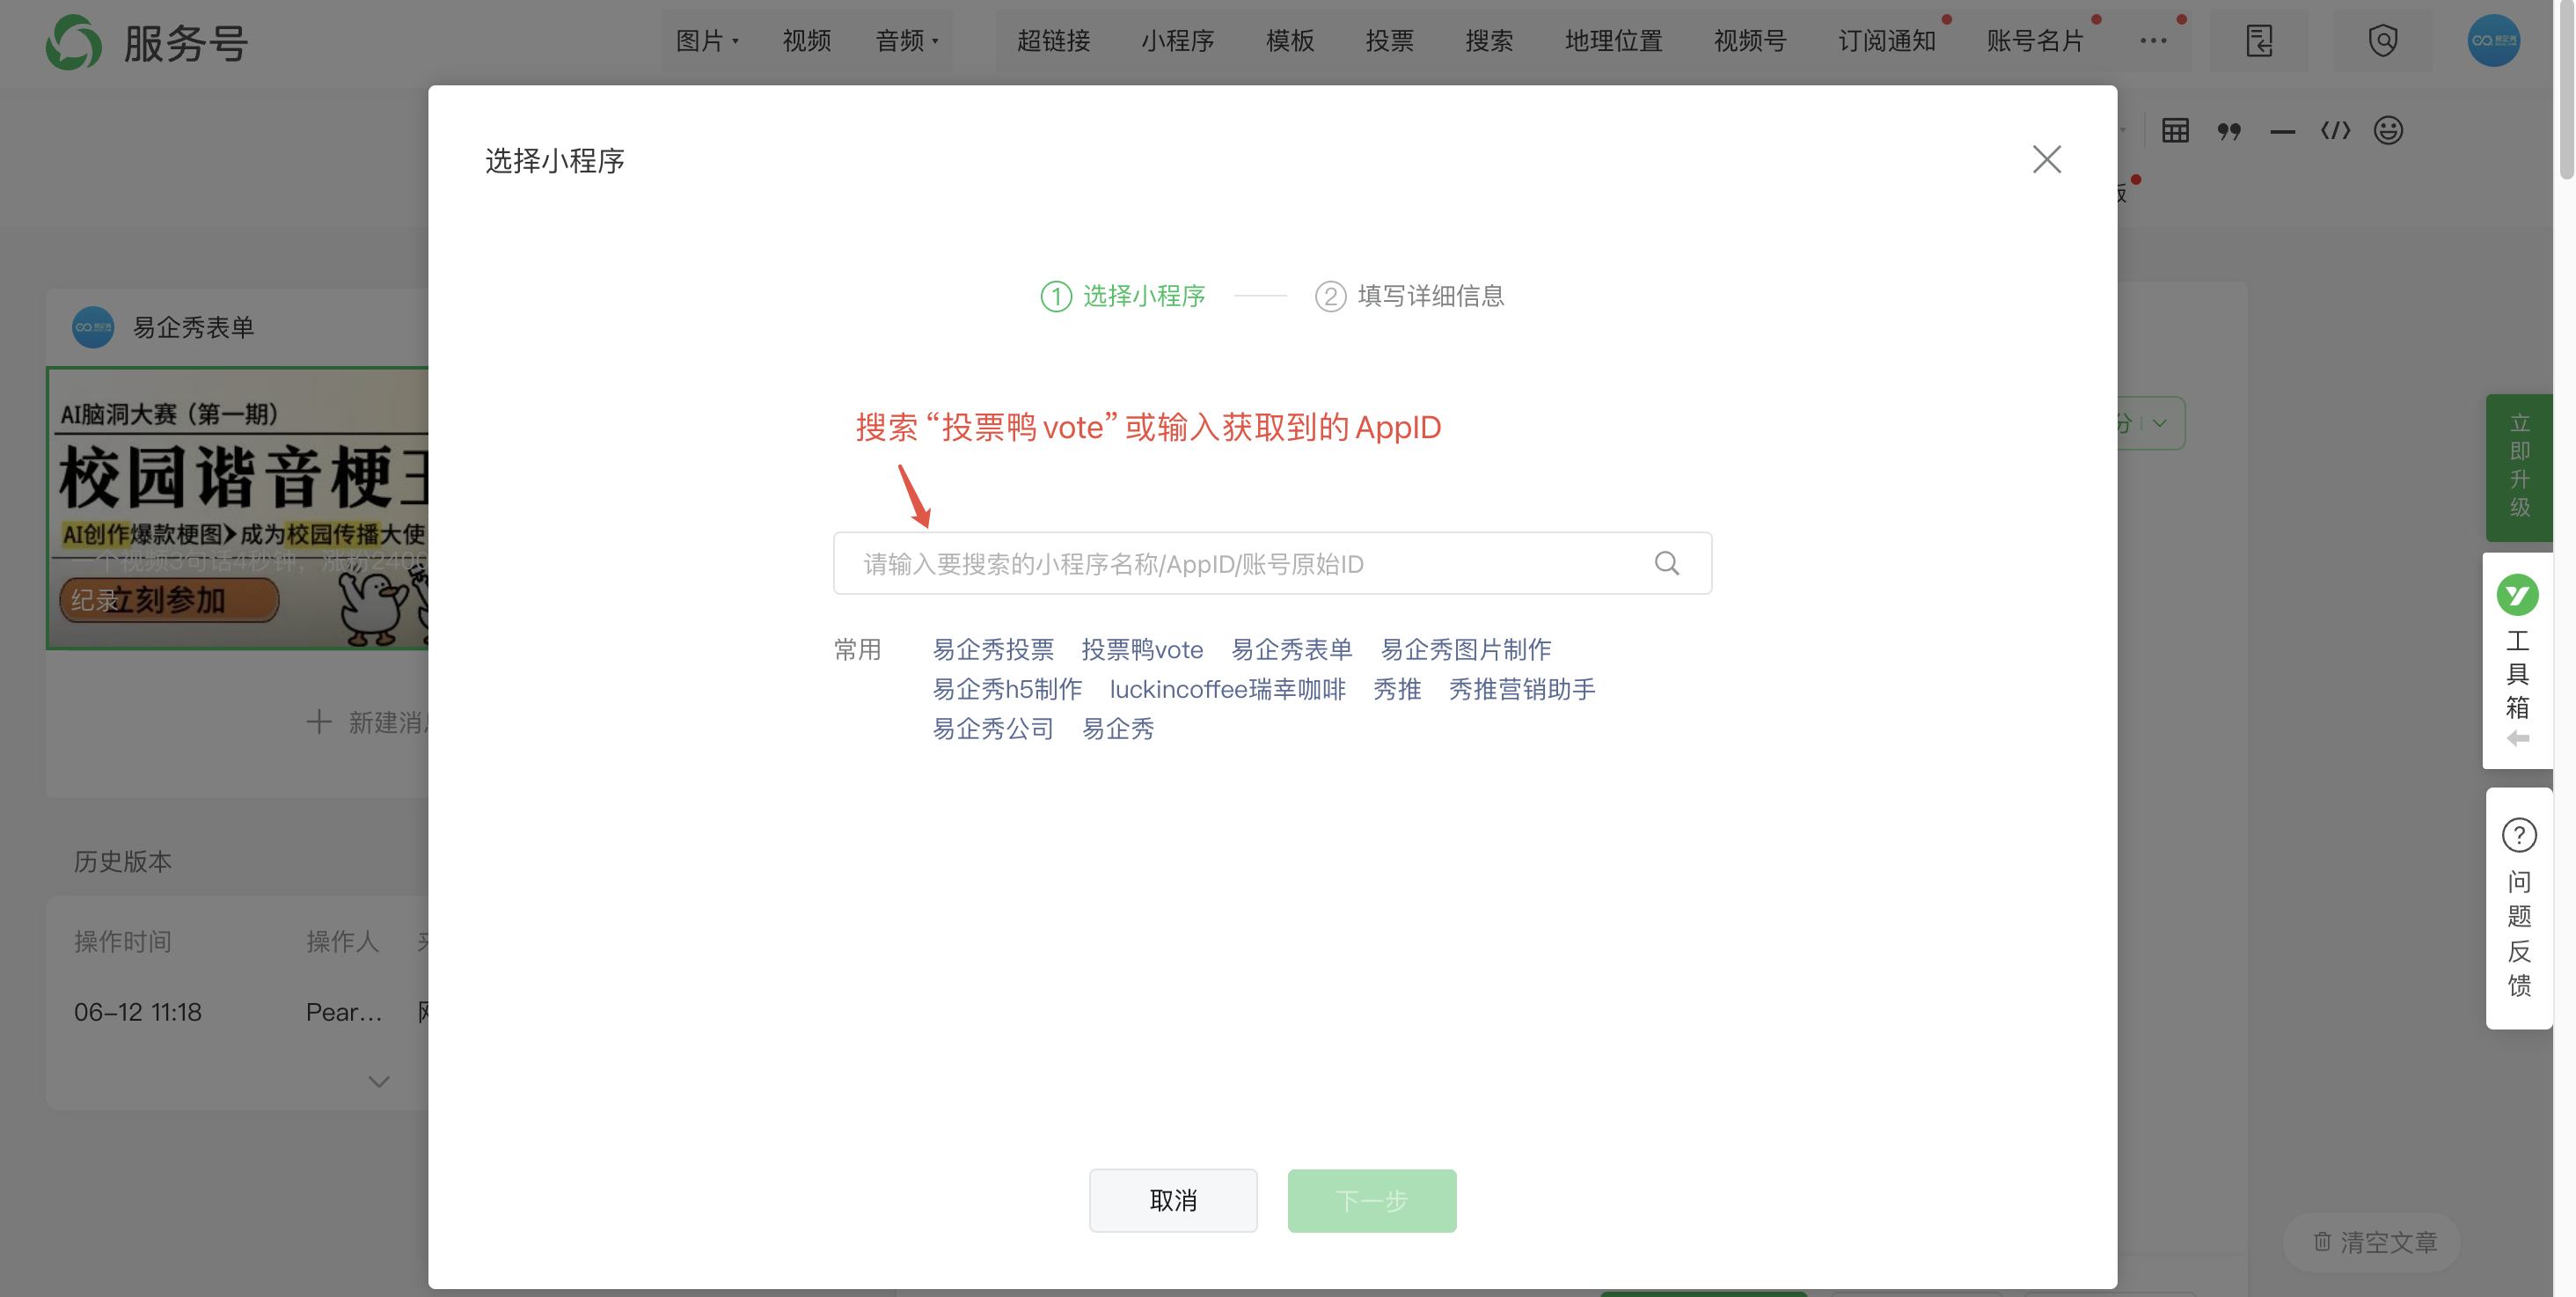Click the shield search icon in header
This screenshot has height=1297, width=2576.
(x=2383, y=41)
